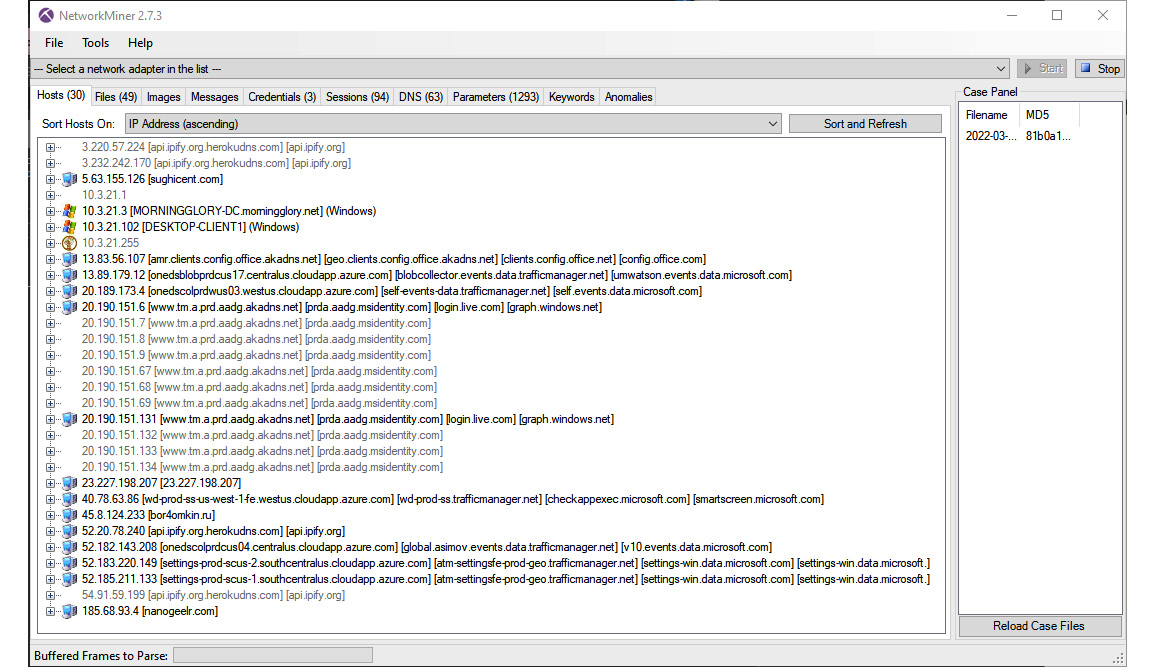This screenshot has width=1155, height=667.
Task: Click the Sort and Refresh button
Action: coord(865,124)
